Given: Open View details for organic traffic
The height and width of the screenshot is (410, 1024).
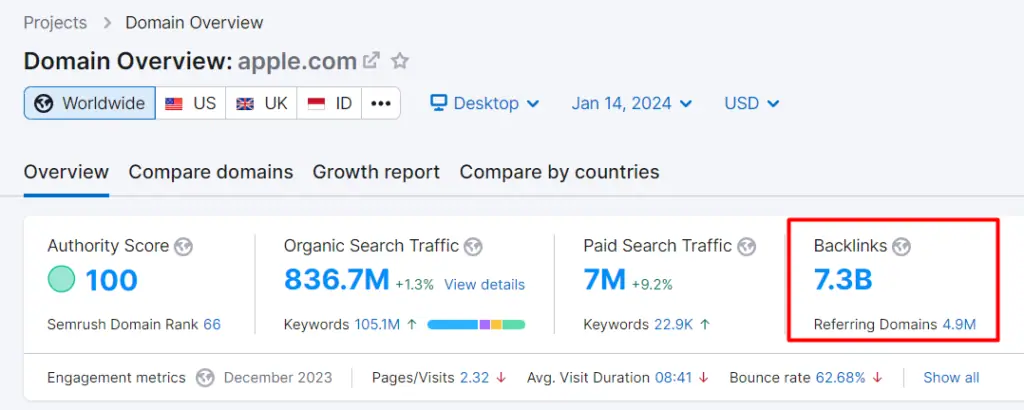Looking at the screenshot, I should pyautogui.click(x=485, y=285).
